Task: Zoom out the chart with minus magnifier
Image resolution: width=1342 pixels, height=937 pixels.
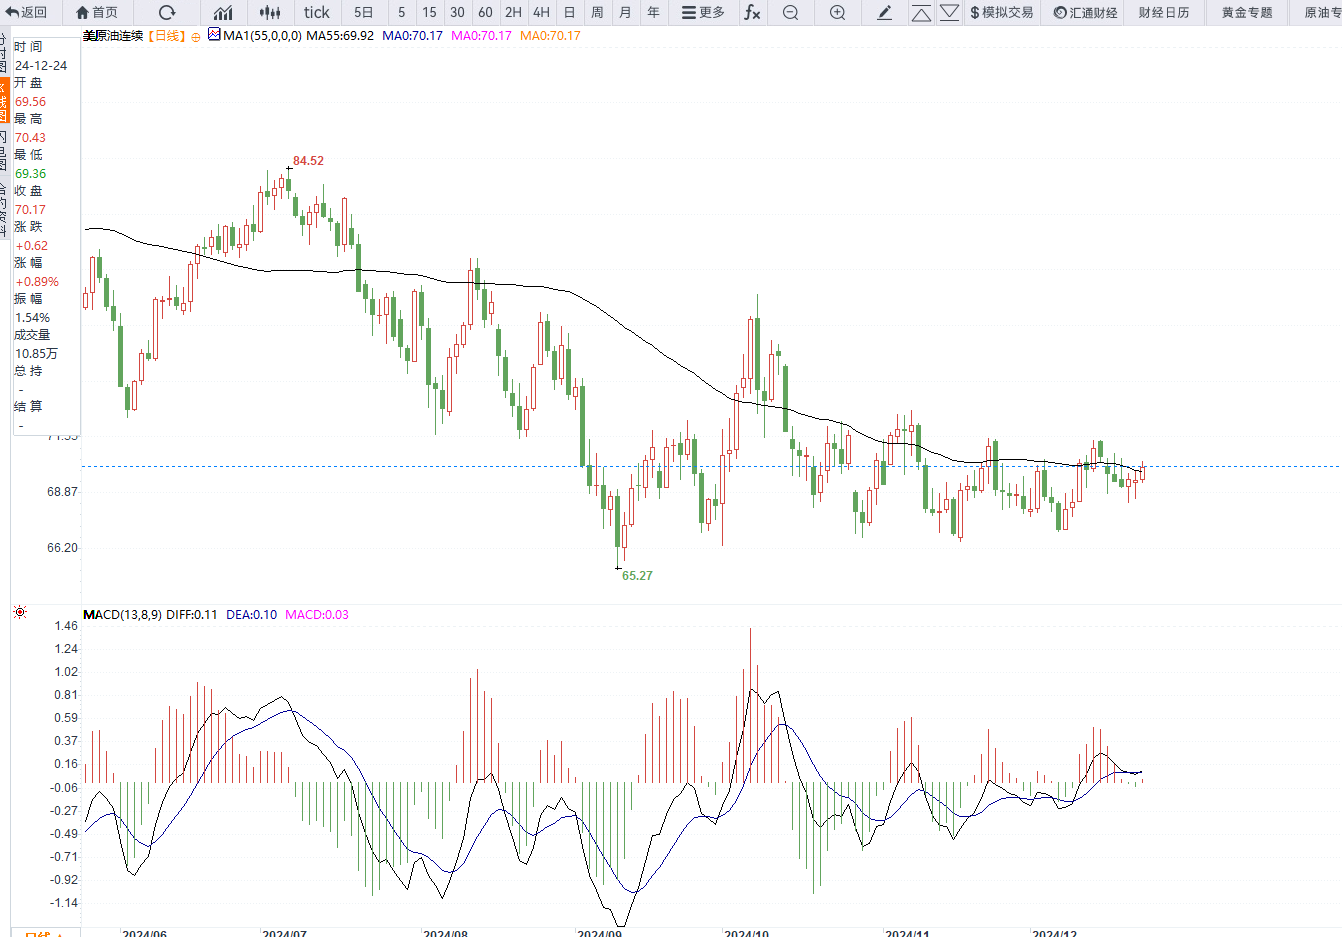Action: tap(790, 12)
